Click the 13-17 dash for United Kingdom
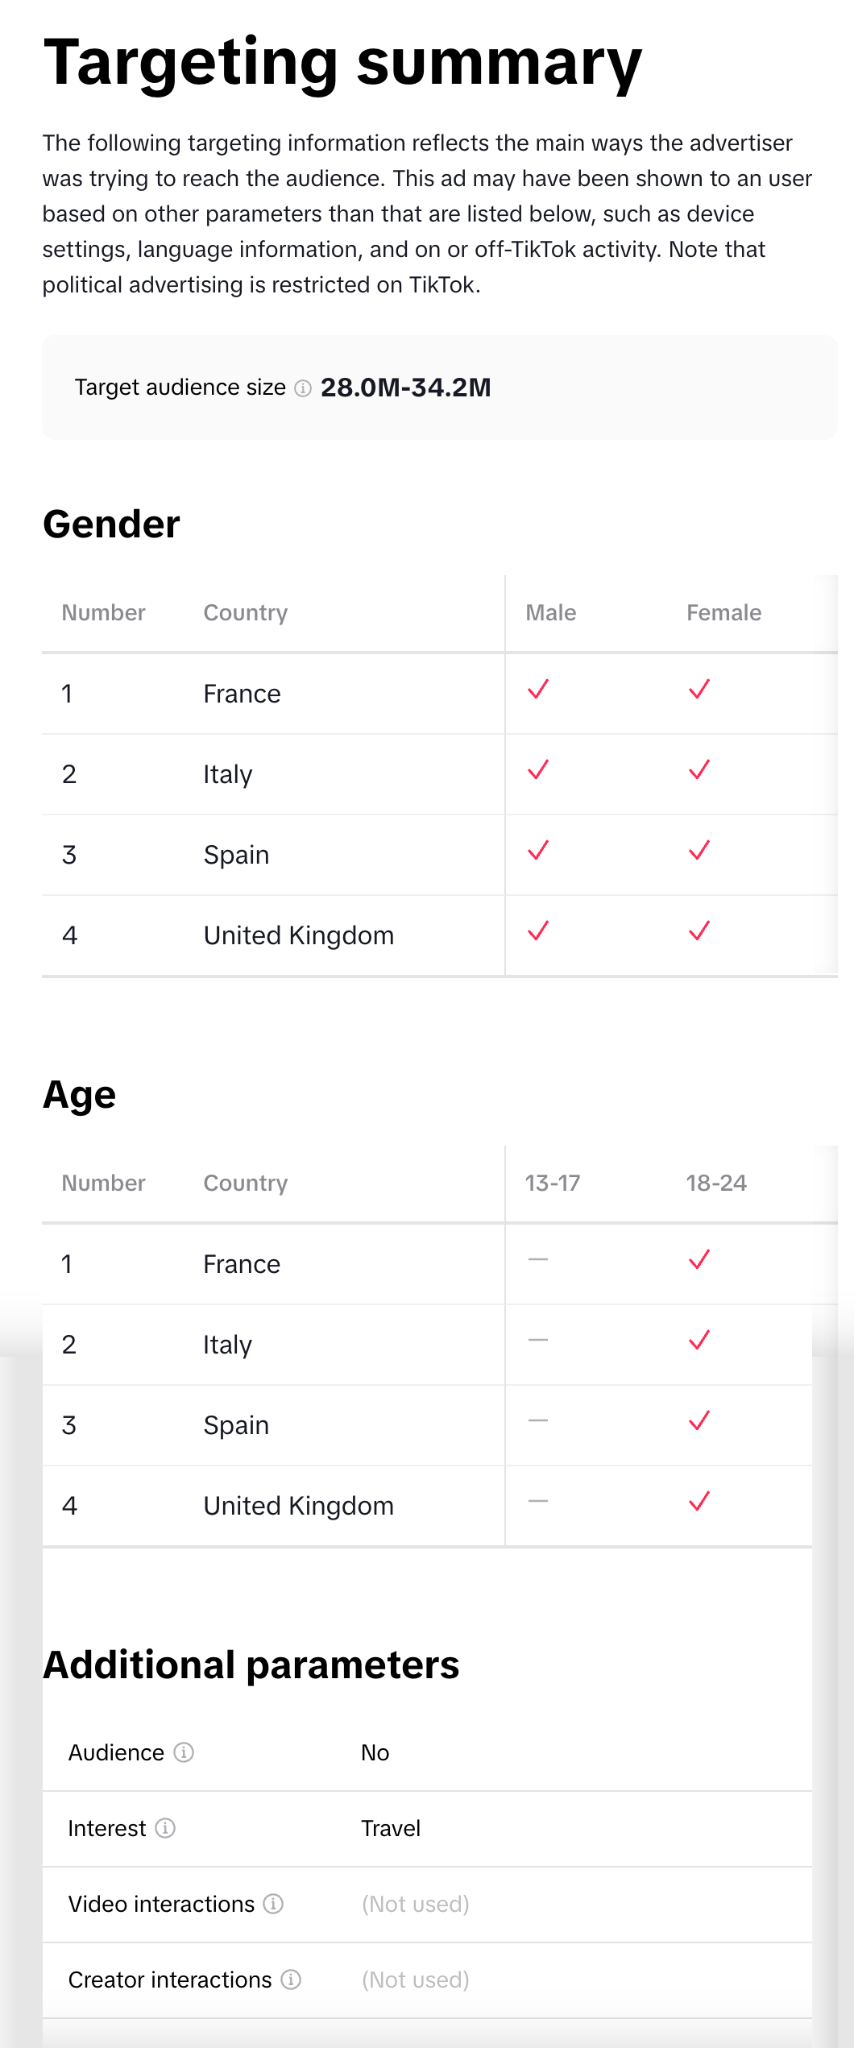The image size is (854, 2048). [x=538, y=1501]
